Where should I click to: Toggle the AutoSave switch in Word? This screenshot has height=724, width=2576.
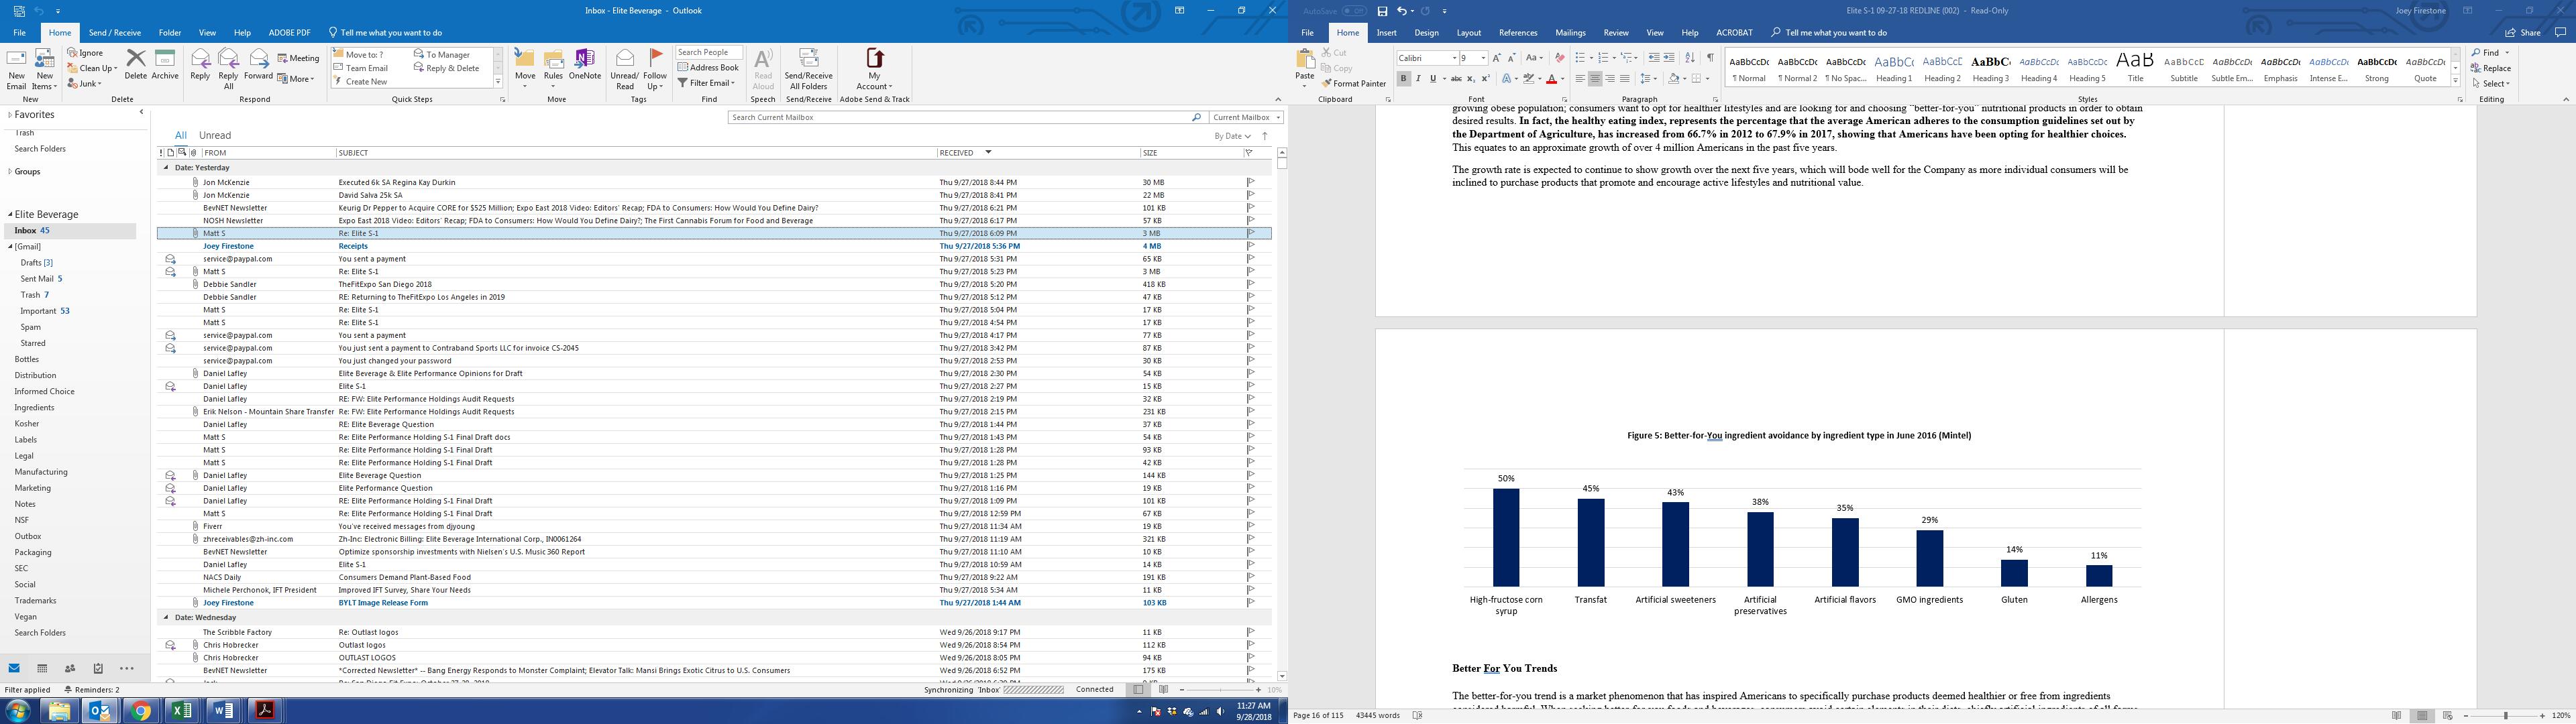tap(1354, 11)
